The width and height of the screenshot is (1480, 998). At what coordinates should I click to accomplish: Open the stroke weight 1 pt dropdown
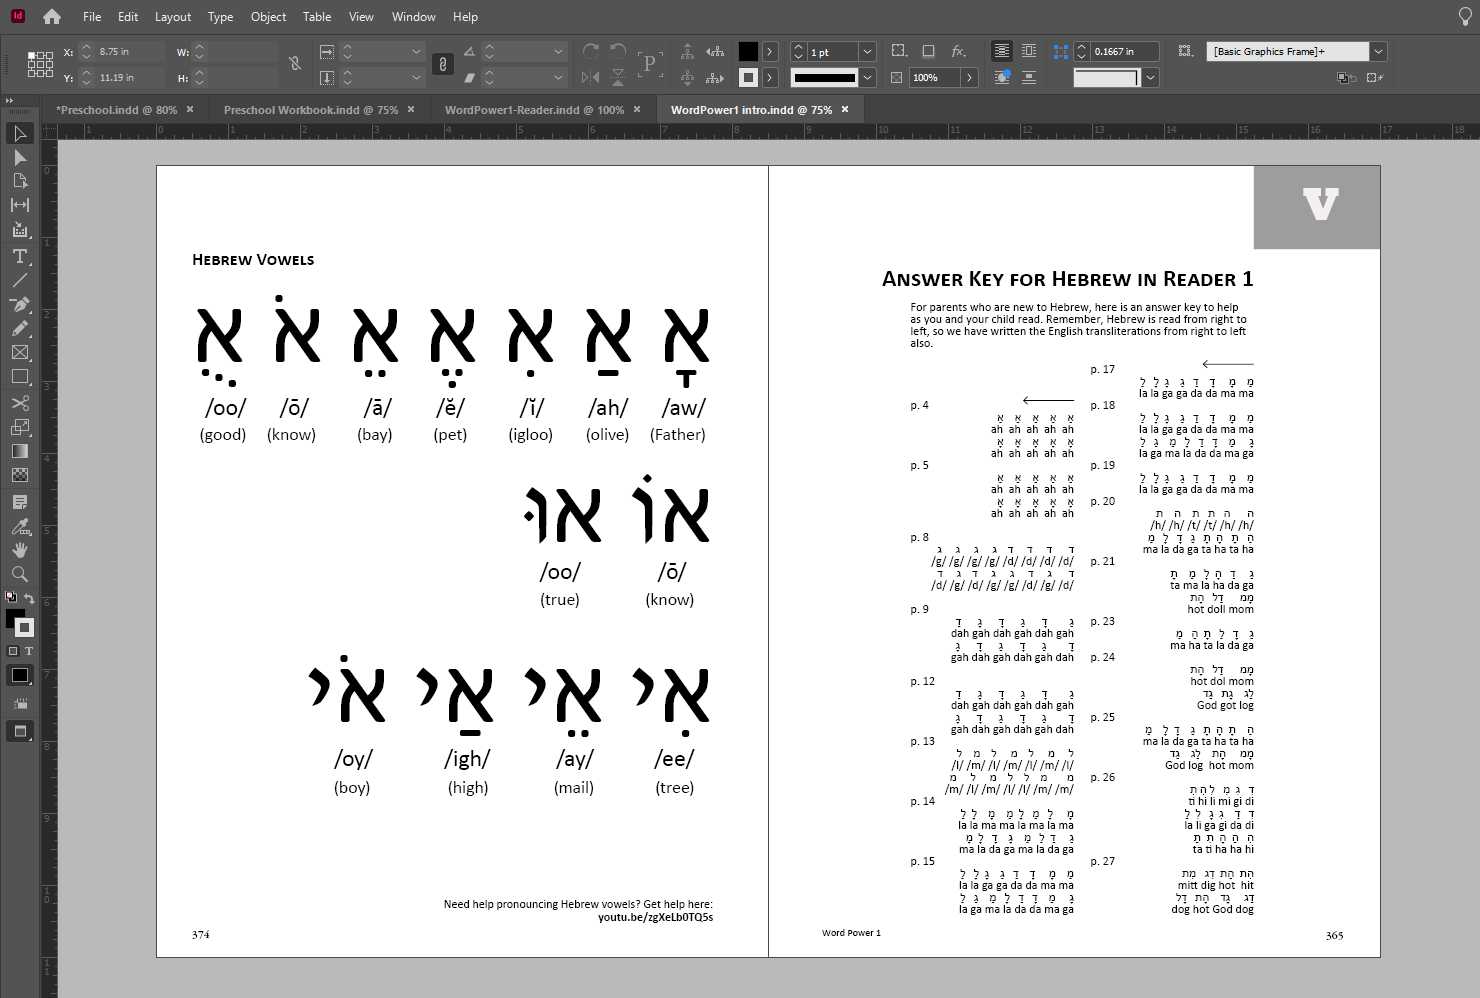pos(868,52)
